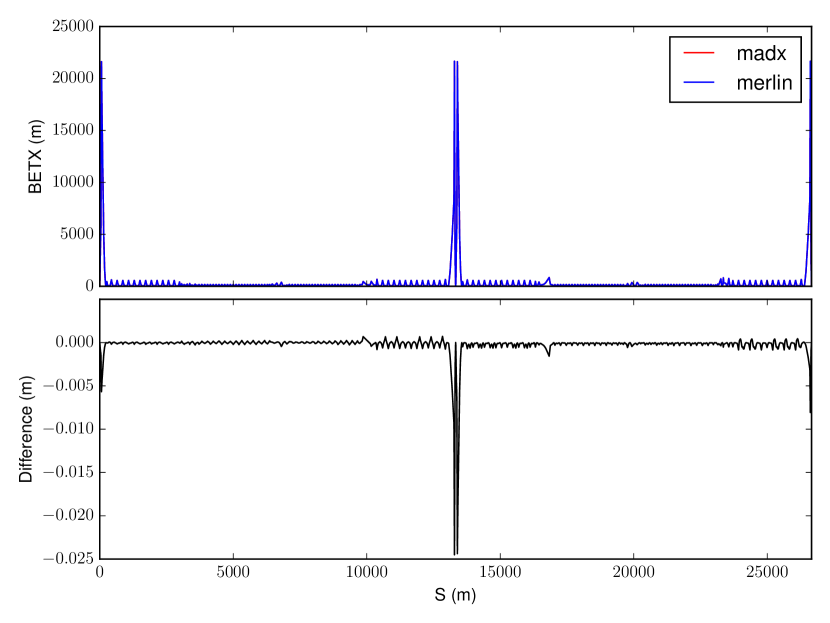Click the red madx legend line
Image resolution: width=830 pixels, height=623 pixels.
coord(699,53)
